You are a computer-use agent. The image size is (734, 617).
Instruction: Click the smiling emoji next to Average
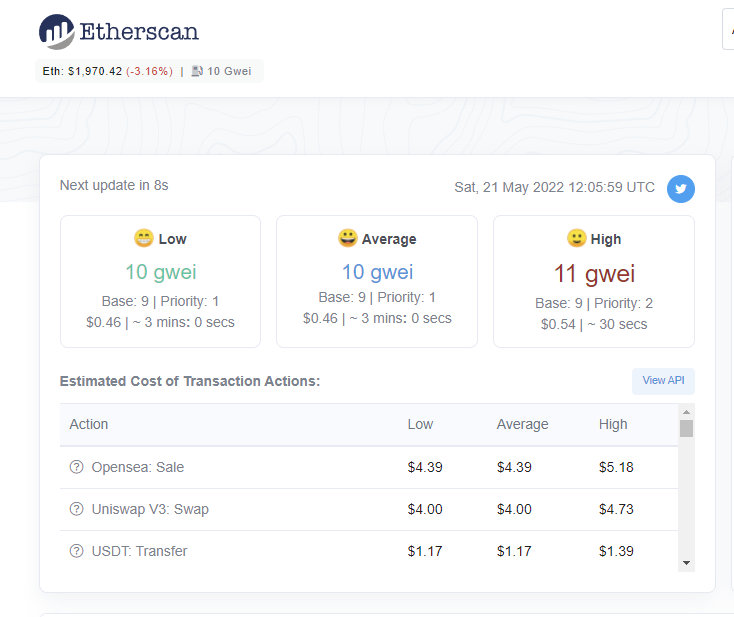pyautogui.click(x=348, y=238)
